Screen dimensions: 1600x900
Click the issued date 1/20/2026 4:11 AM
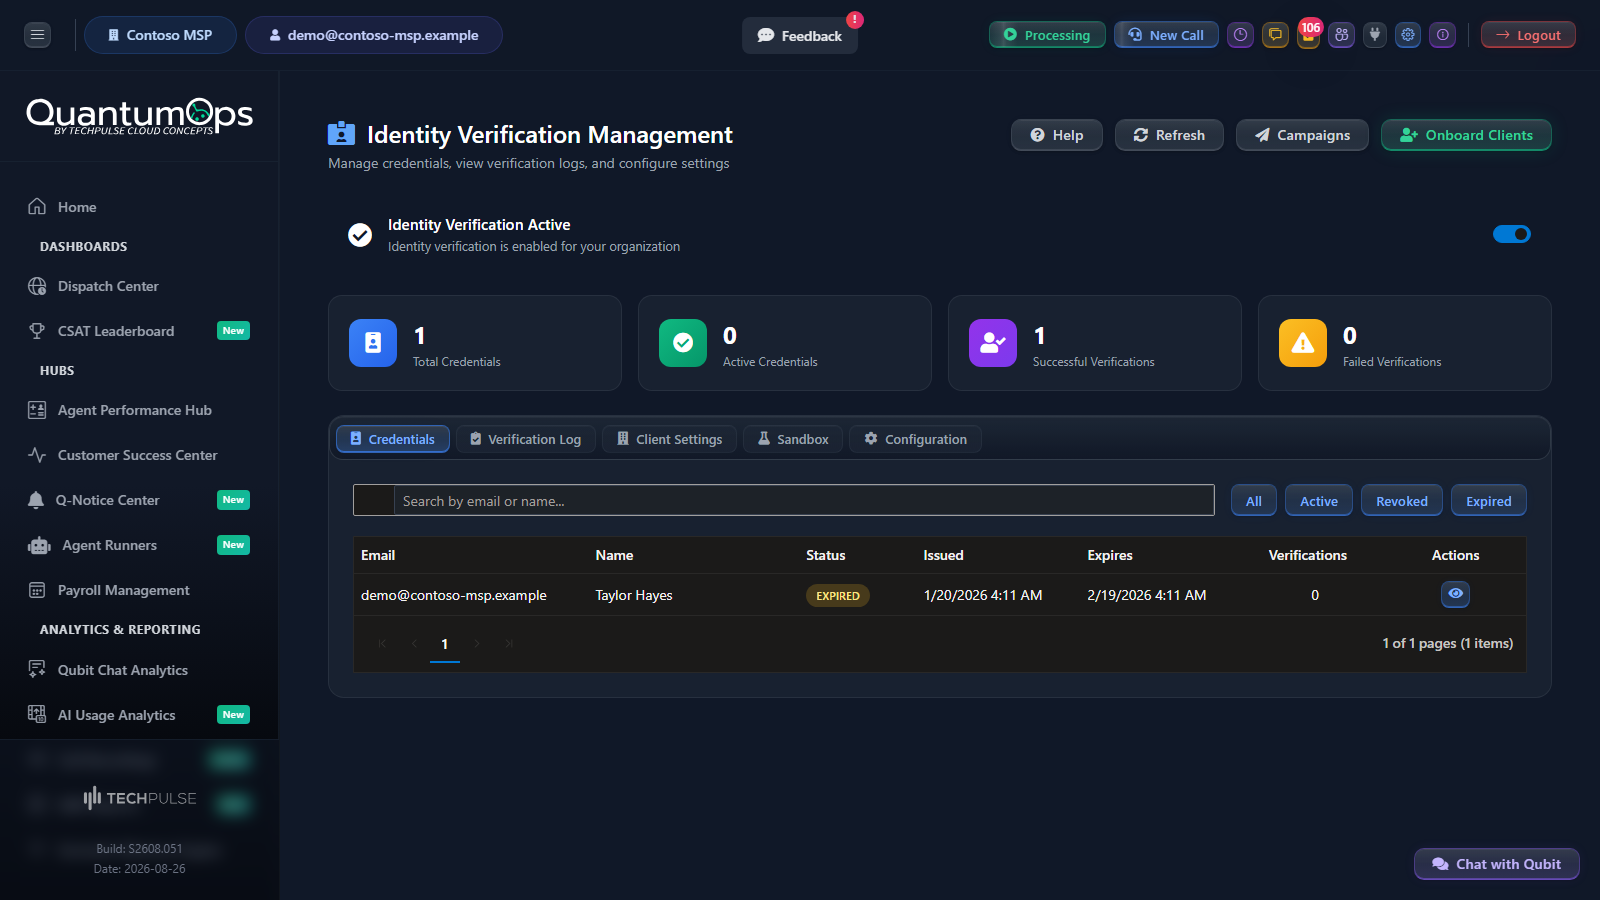pyautogui.click(x=983, y=595)
